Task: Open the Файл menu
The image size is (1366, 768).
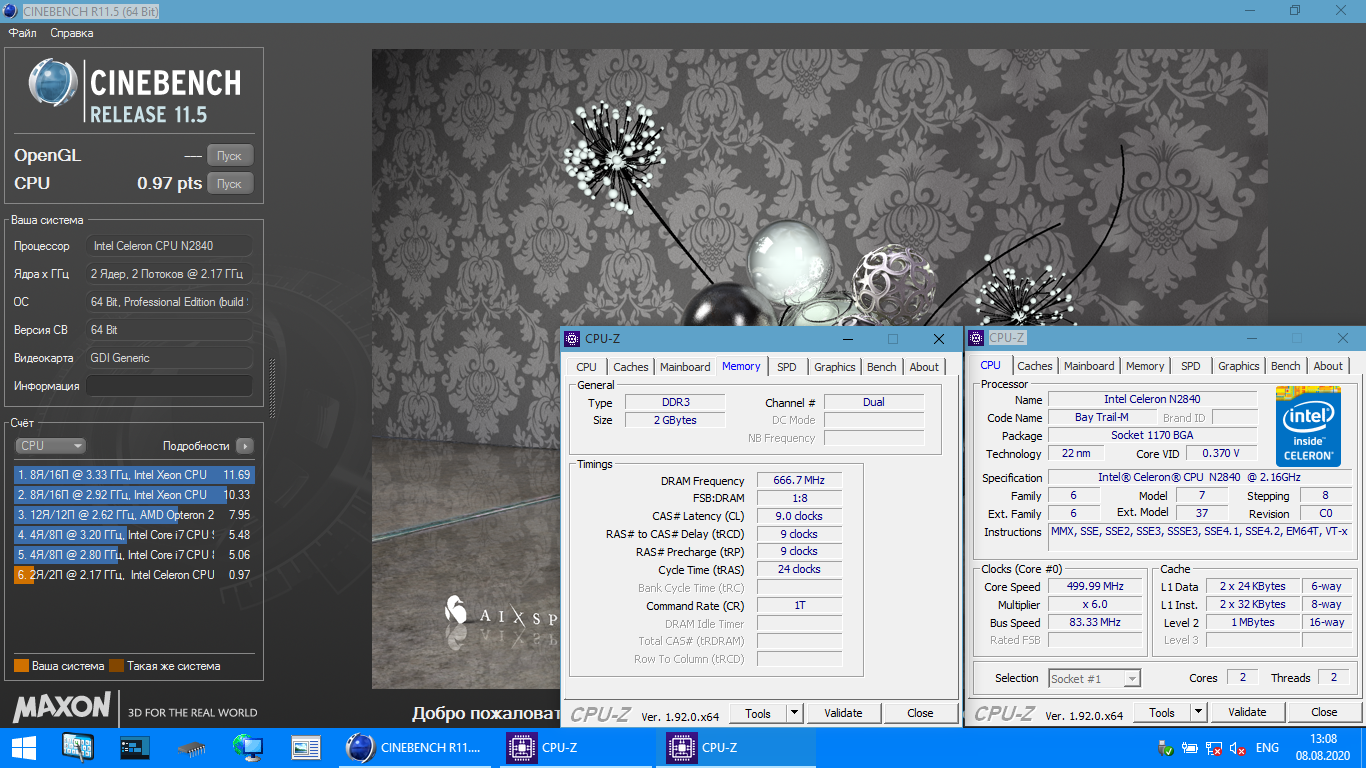Action: click(22, 33)
